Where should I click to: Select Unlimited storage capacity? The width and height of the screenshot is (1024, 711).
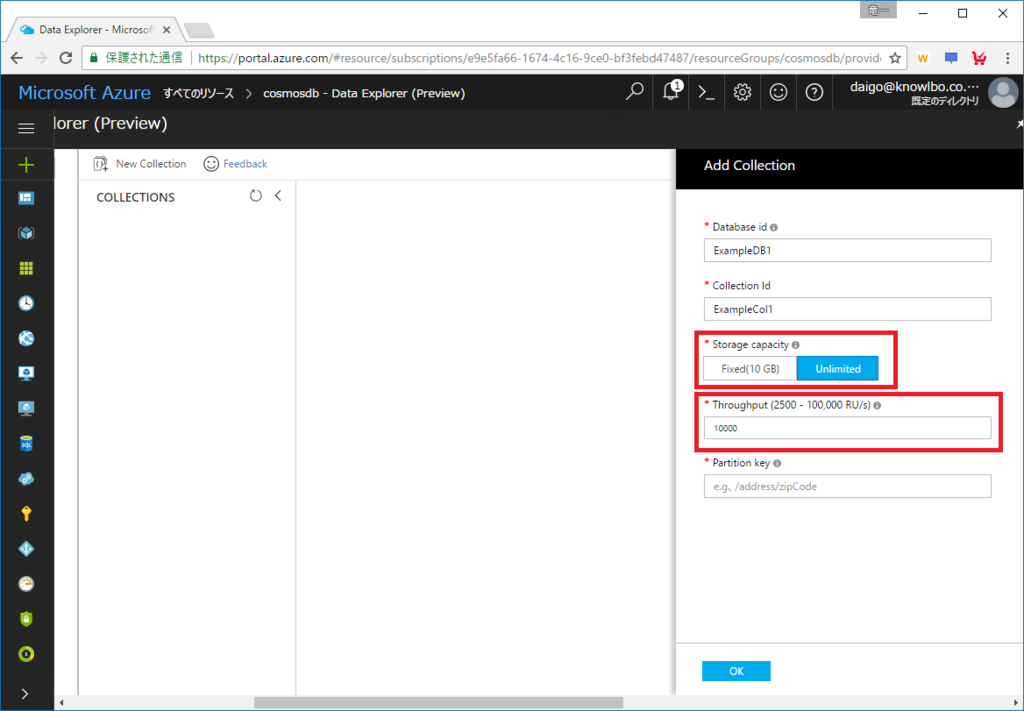tap(838, 369)
